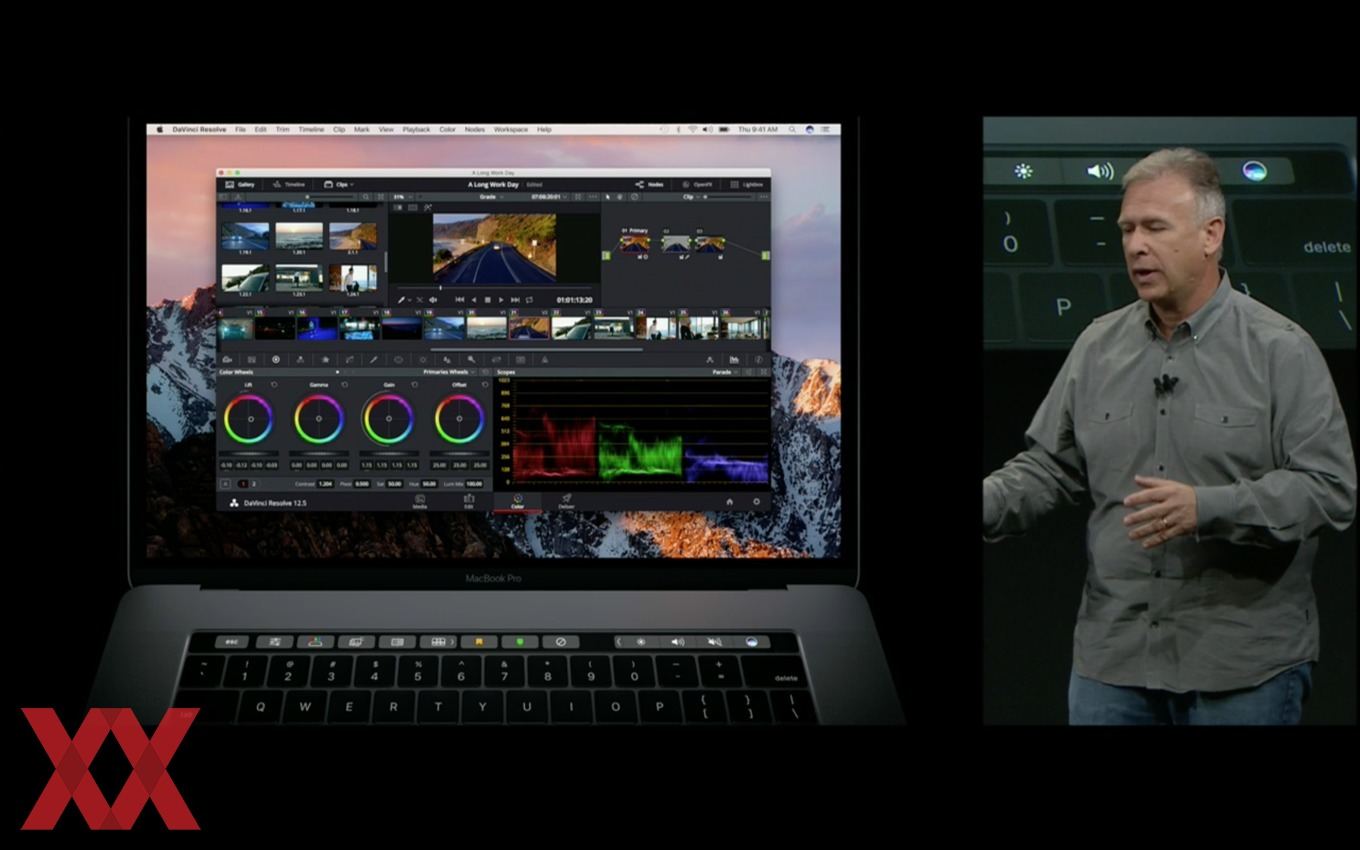Reset the Gain color wheel
Viewport: 1360px width, 850px height.
coord(415,384)
